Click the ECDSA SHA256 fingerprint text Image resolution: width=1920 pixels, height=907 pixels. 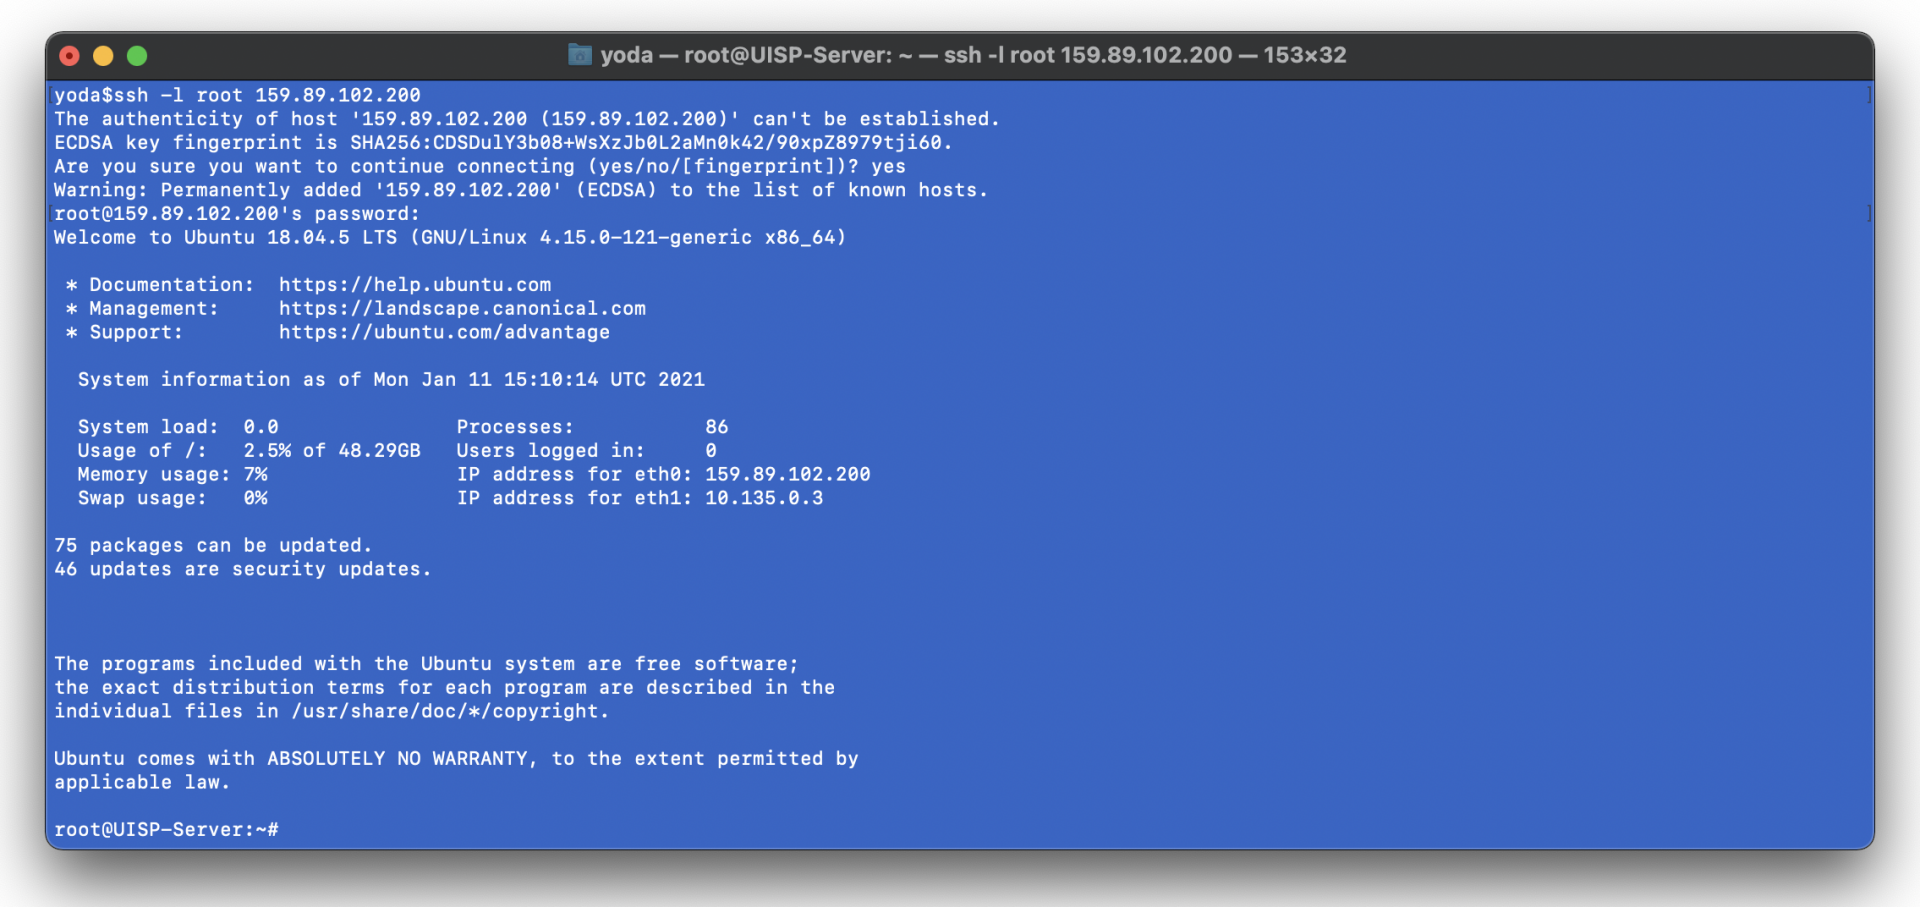646,143
